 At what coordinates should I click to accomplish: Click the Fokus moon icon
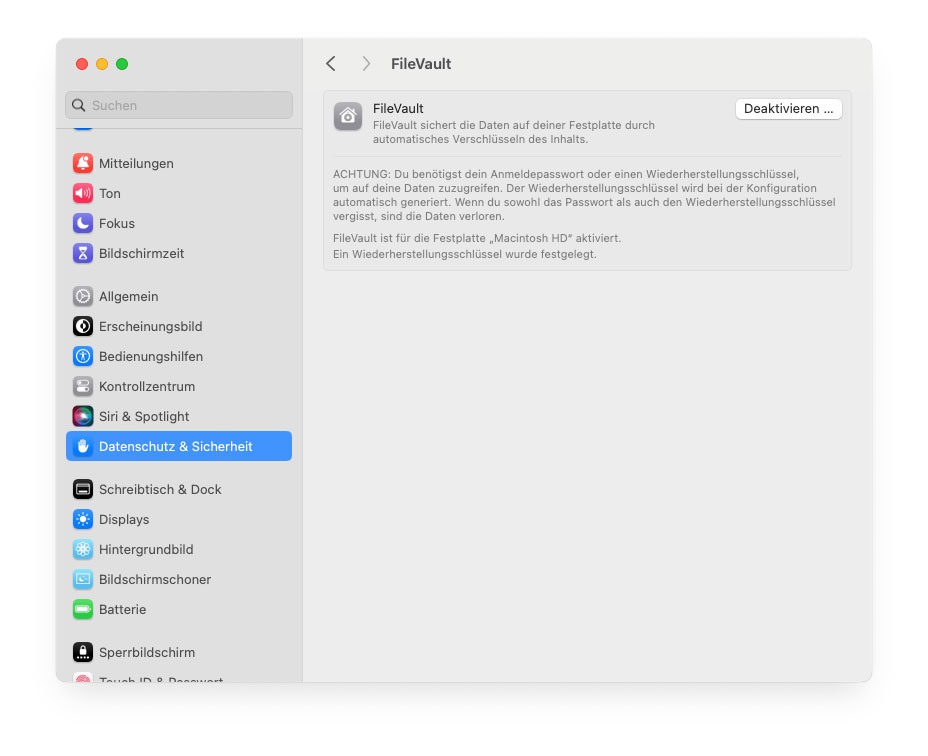pyautogui.click(x=83, y=223)
